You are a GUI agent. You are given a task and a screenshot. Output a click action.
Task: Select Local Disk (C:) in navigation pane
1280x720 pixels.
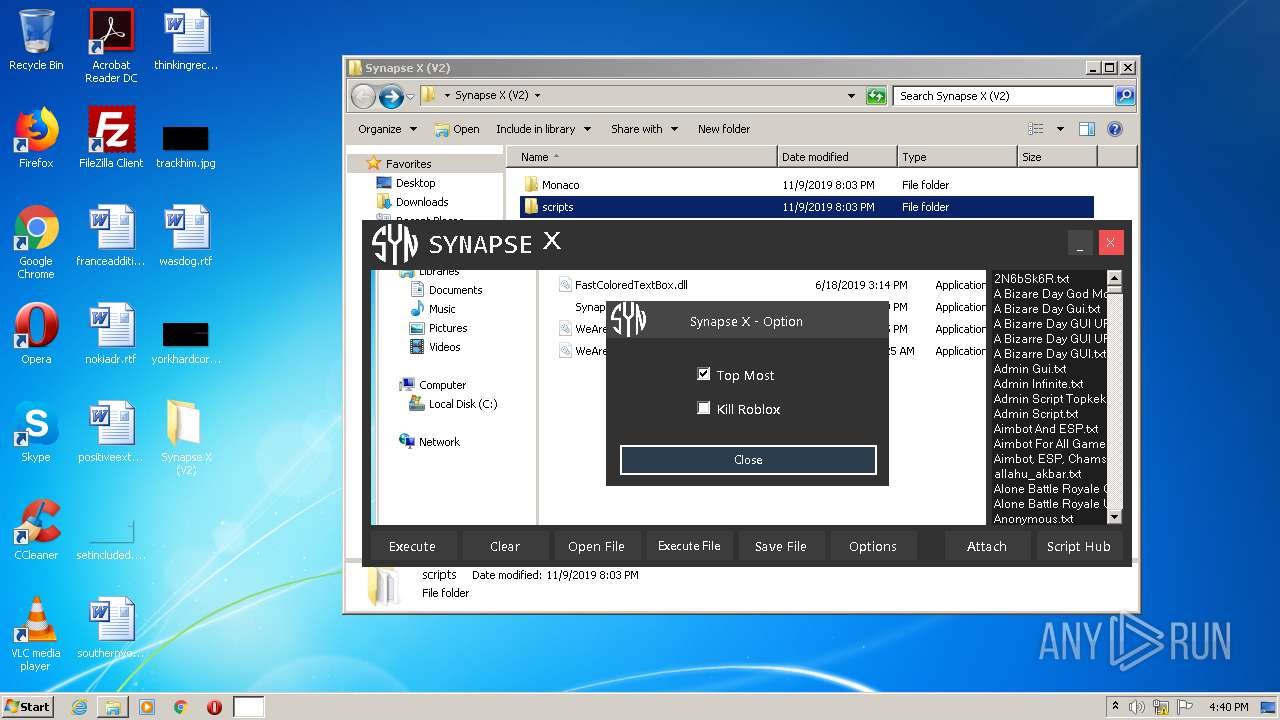coord(453,404)
